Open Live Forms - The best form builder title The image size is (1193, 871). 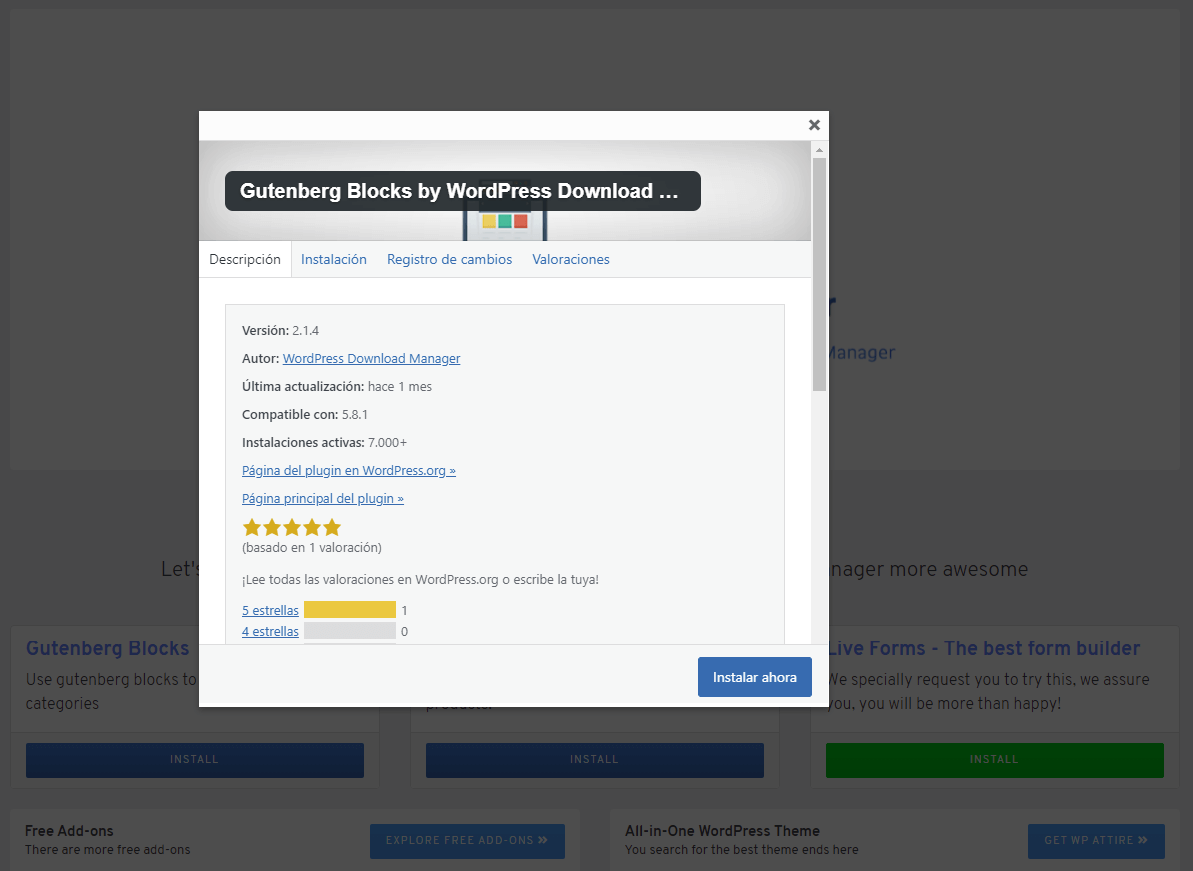984,648
